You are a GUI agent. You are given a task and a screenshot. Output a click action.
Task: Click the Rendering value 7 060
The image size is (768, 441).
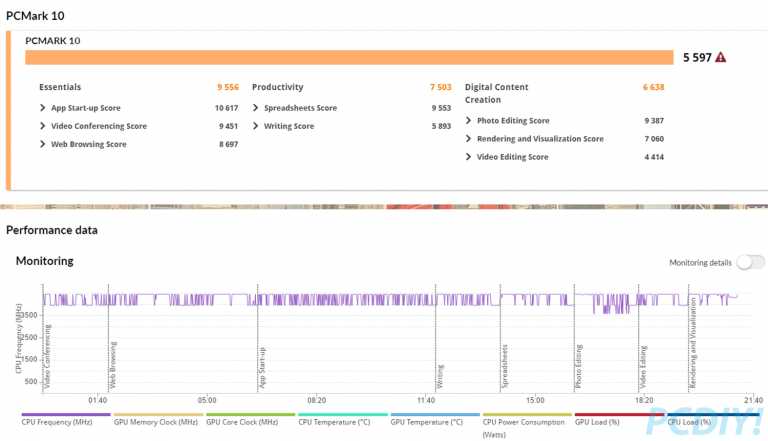(x=654, y=139)
